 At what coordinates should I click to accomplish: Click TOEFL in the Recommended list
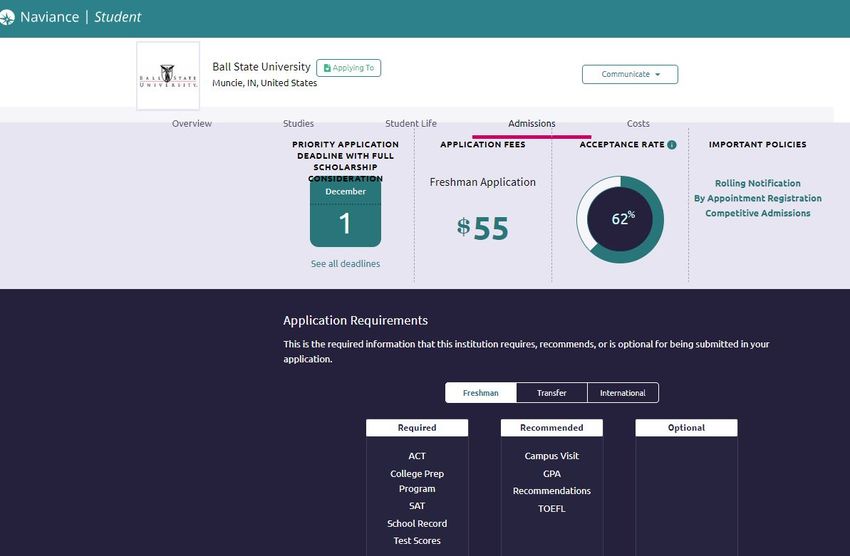[x=552, y=509]
